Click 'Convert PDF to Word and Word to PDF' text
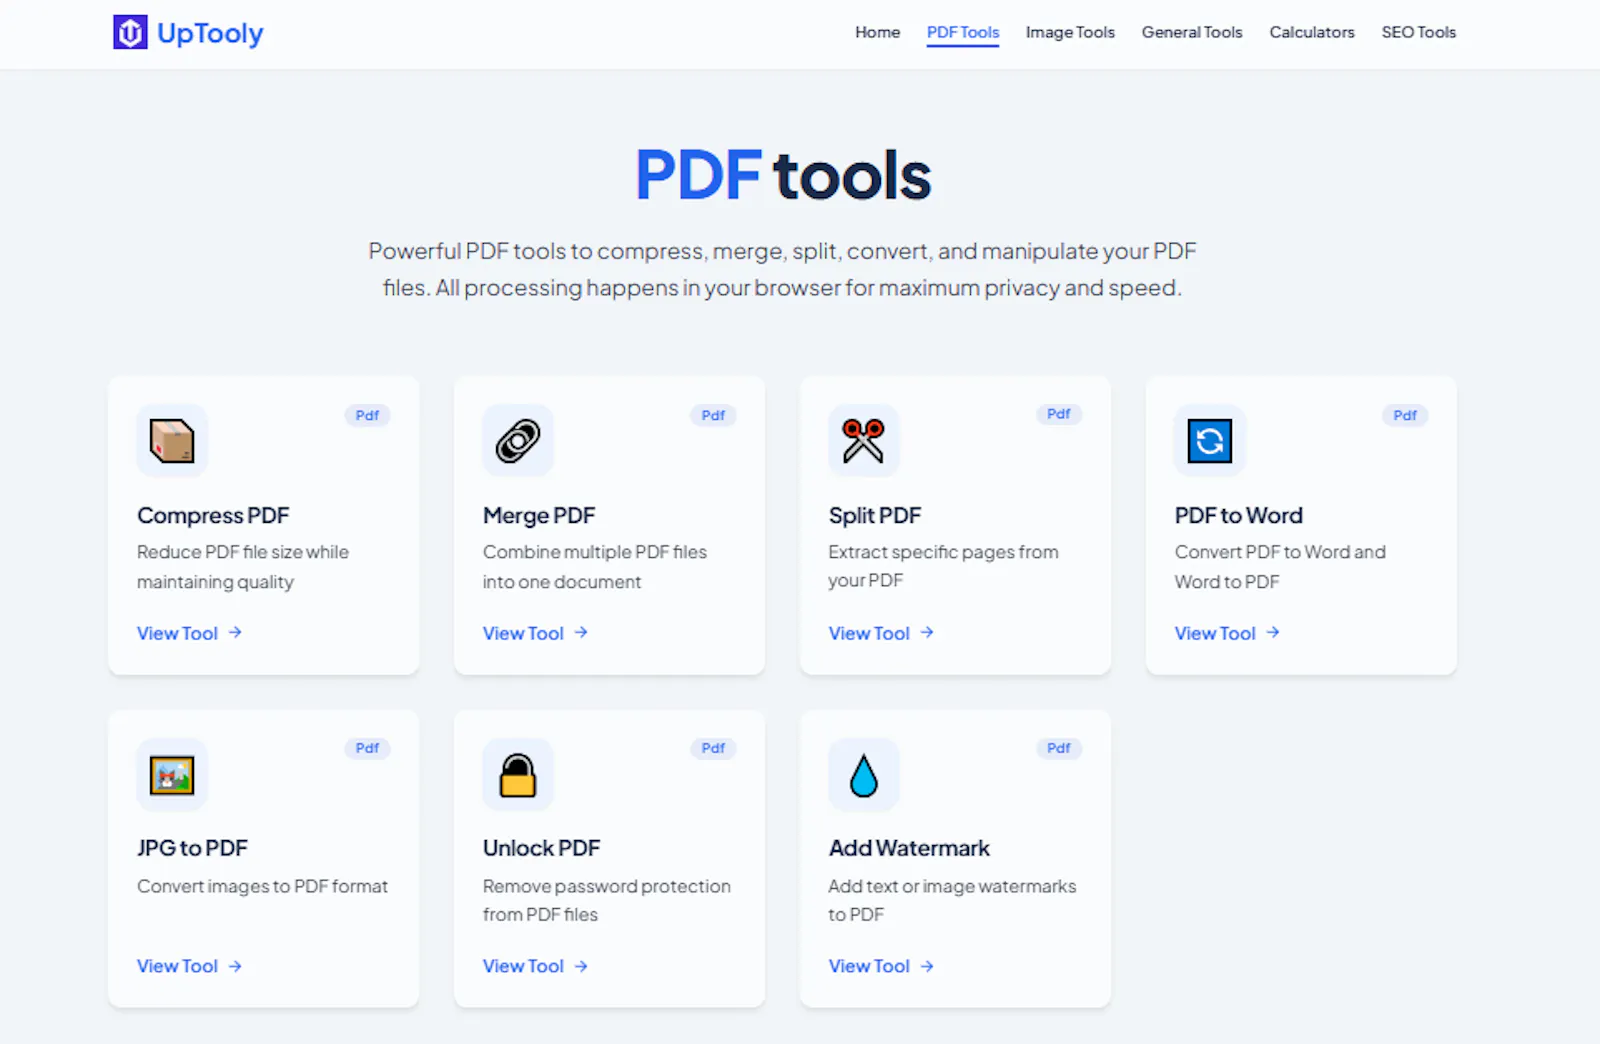The width and height of the screenshot is (1600, 1044). [x=1280, y=567]
